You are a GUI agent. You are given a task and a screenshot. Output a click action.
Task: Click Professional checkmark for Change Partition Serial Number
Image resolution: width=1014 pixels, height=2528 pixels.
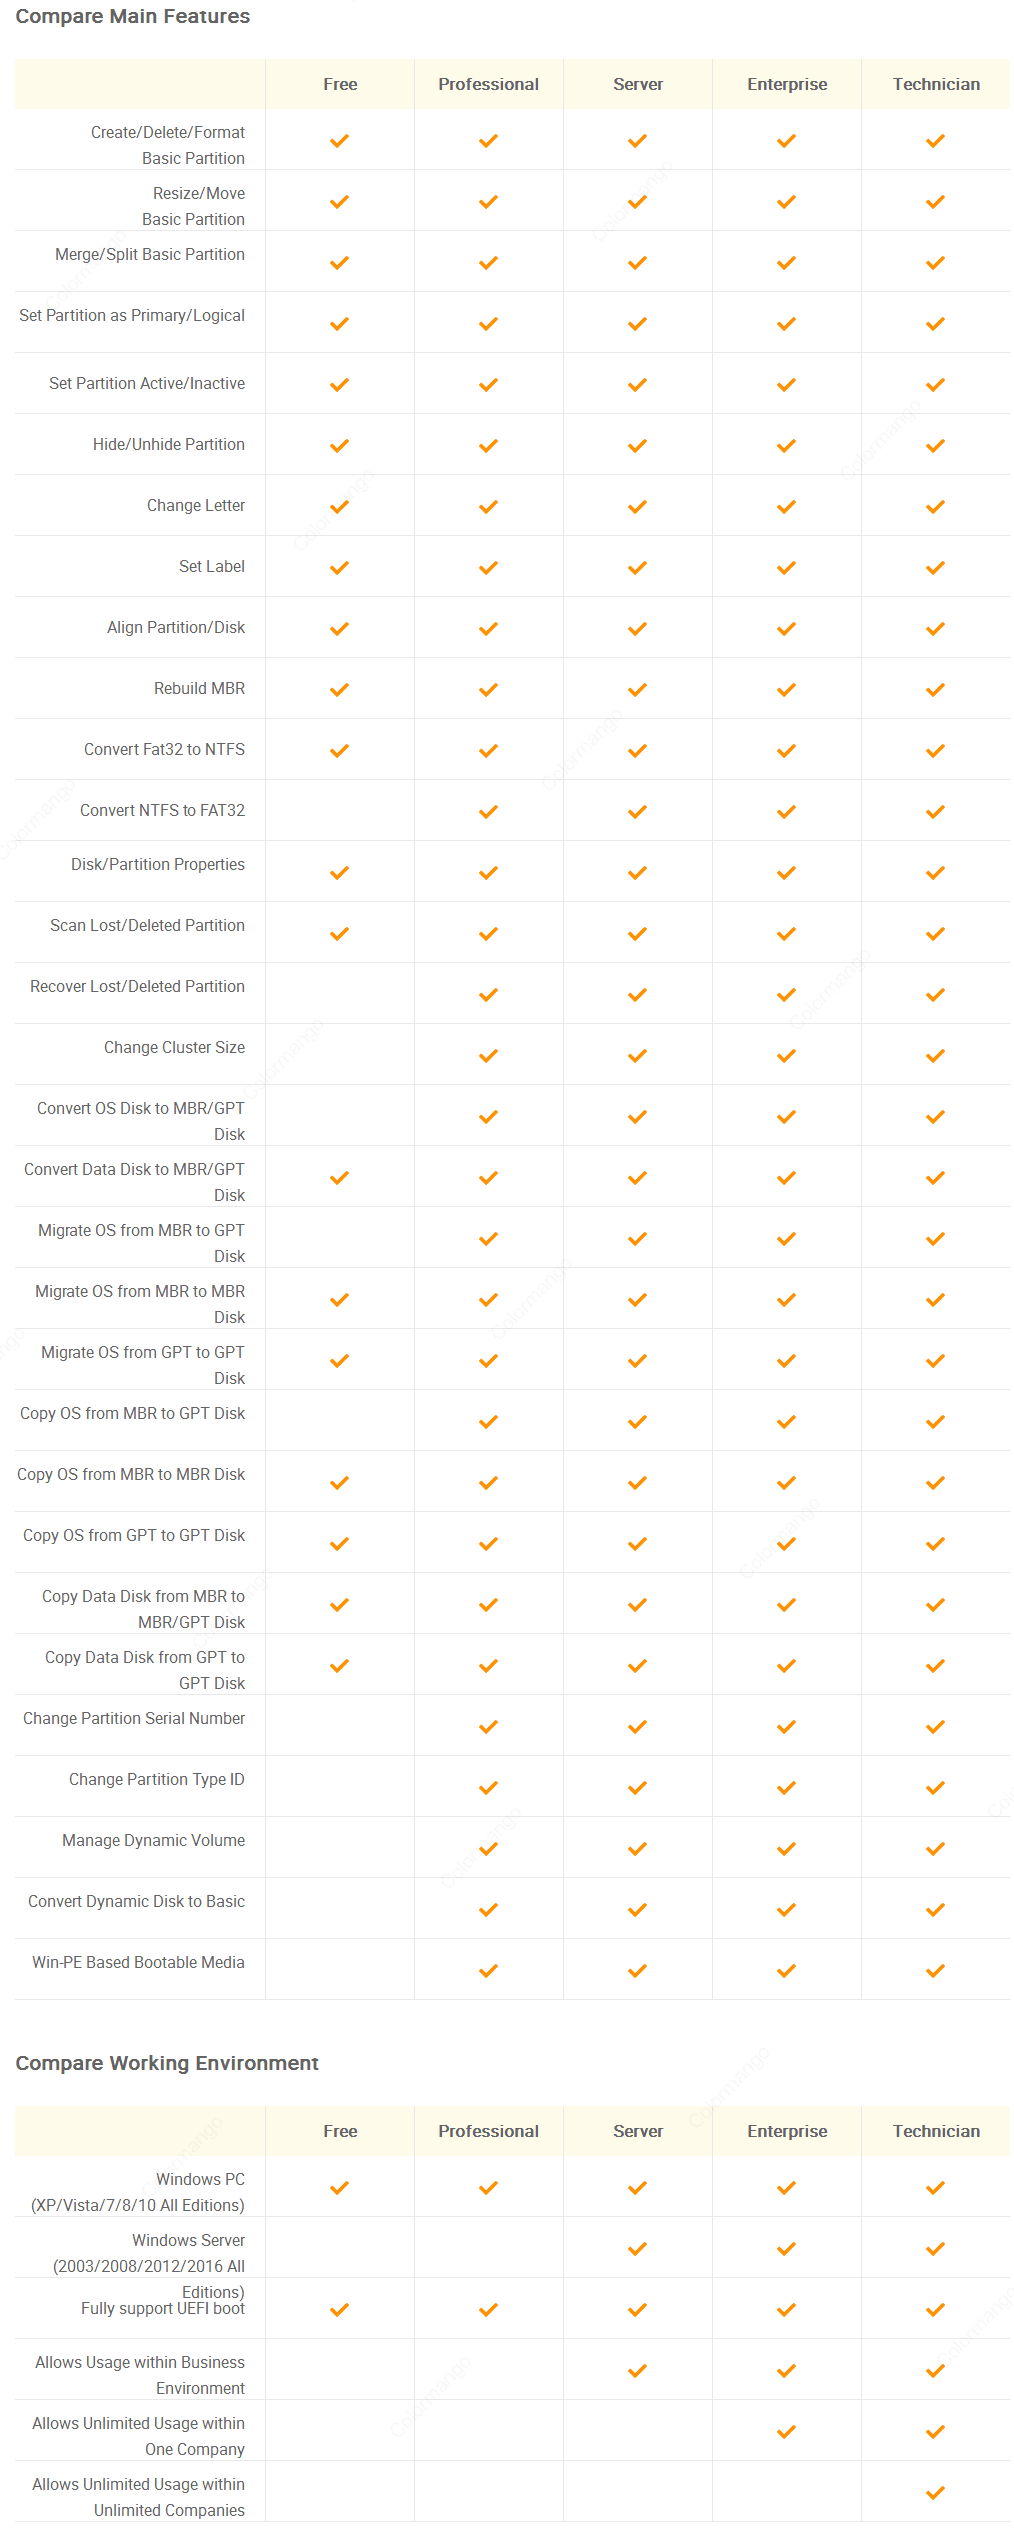point(488,1726)
